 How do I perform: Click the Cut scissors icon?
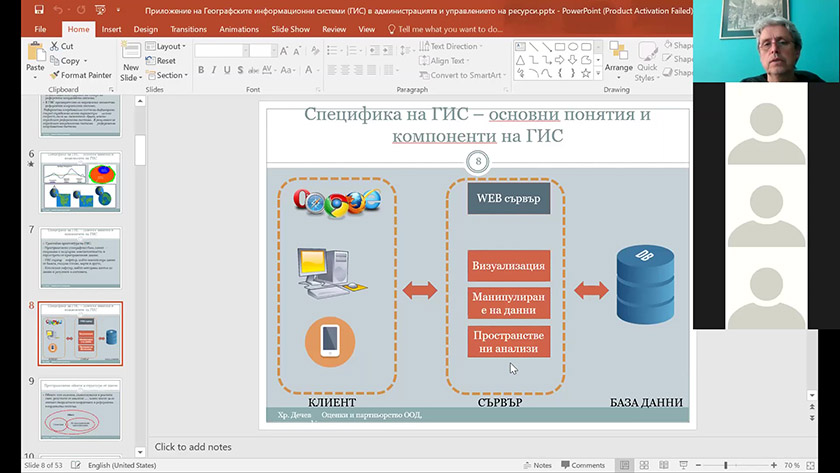(55, 46)
